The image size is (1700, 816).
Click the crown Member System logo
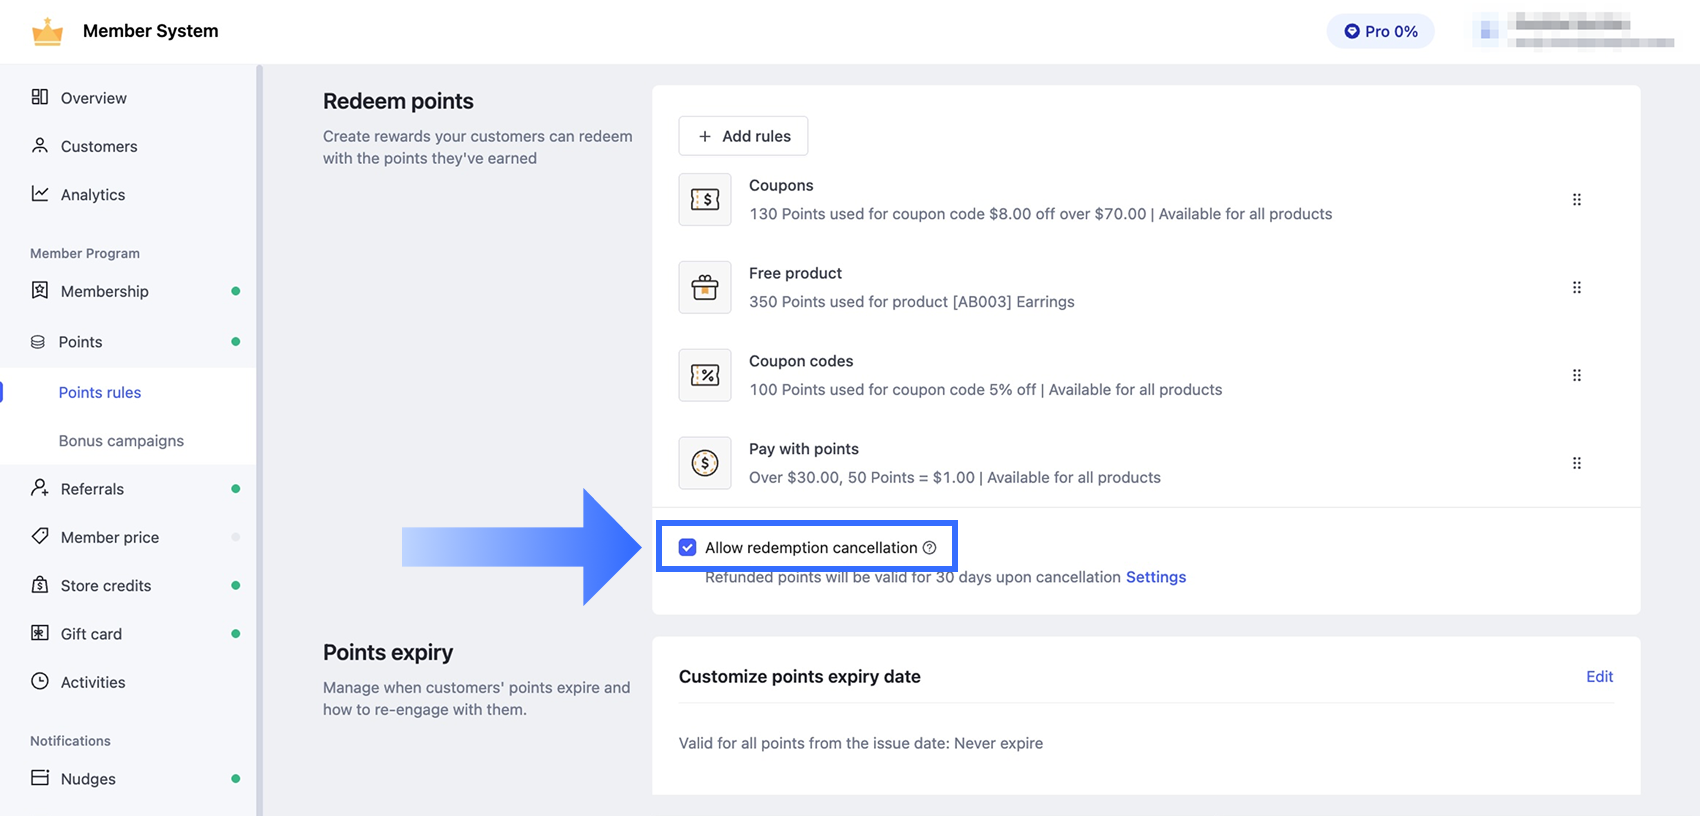[47, 31]
